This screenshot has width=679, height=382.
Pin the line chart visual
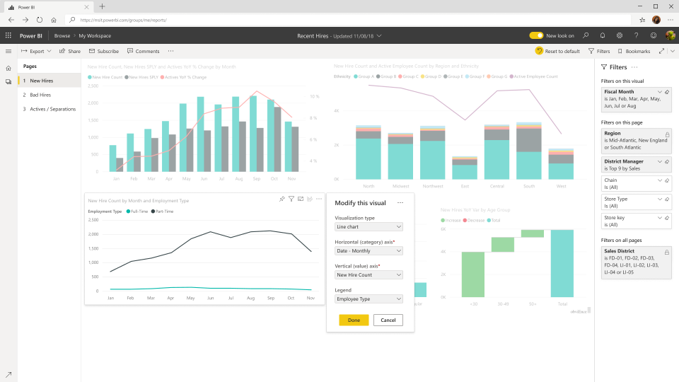[x=282, y=199]
